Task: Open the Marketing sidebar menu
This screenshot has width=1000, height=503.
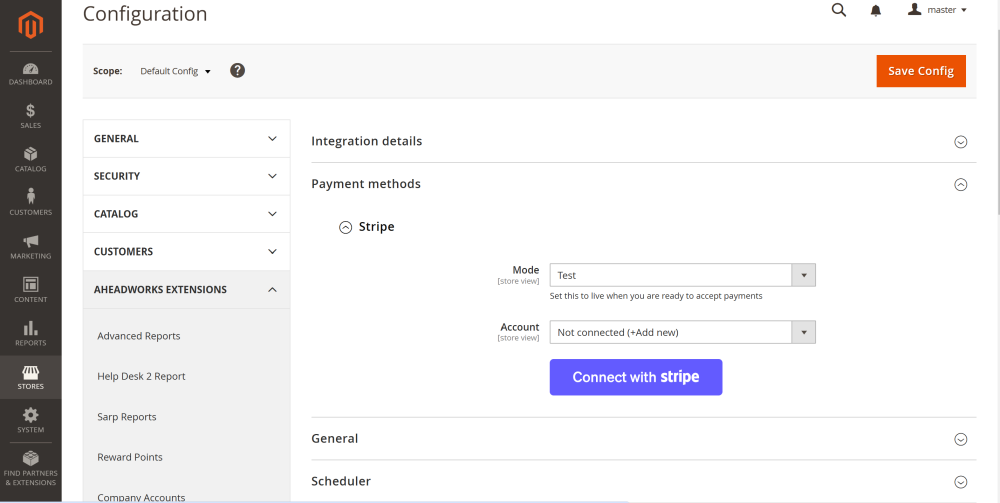Action: click(31, 247)
